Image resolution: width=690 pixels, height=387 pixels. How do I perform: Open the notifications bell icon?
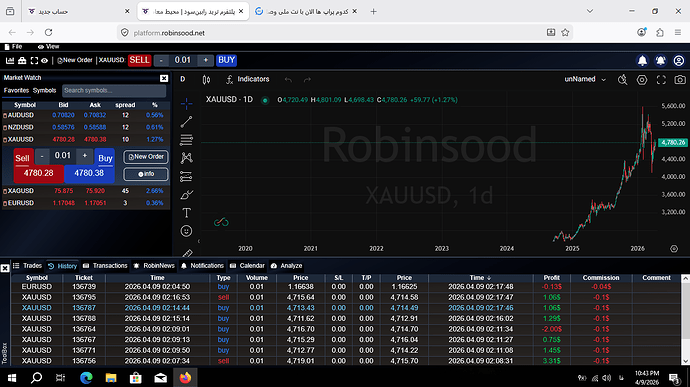642,61
